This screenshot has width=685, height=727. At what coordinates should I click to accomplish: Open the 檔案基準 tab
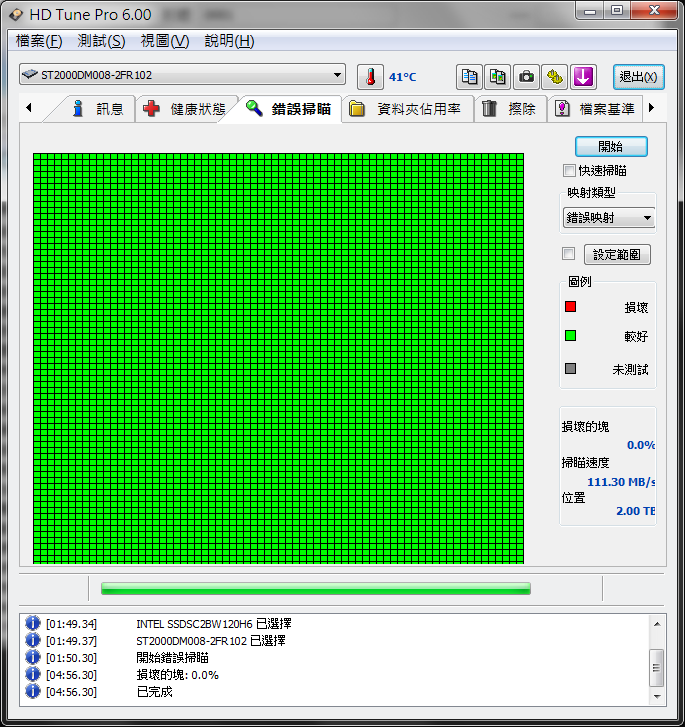click(x=595, y=109)
